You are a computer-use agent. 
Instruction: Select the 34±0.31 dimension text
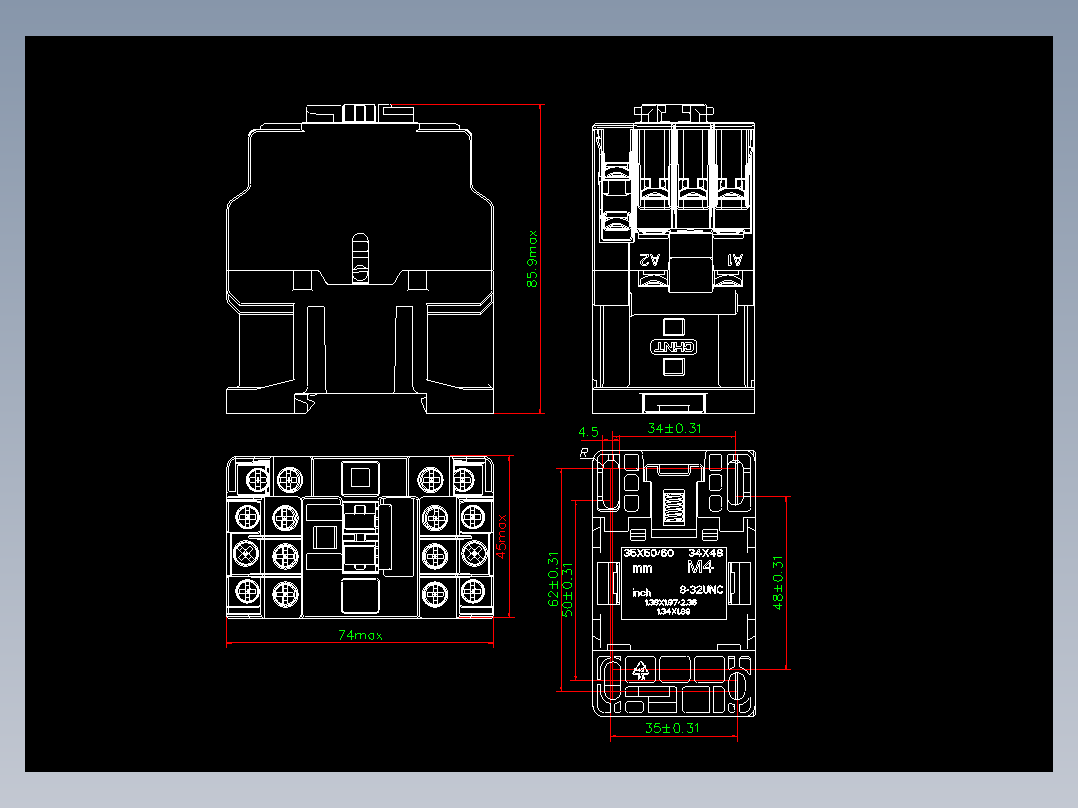tap(674, 428)
